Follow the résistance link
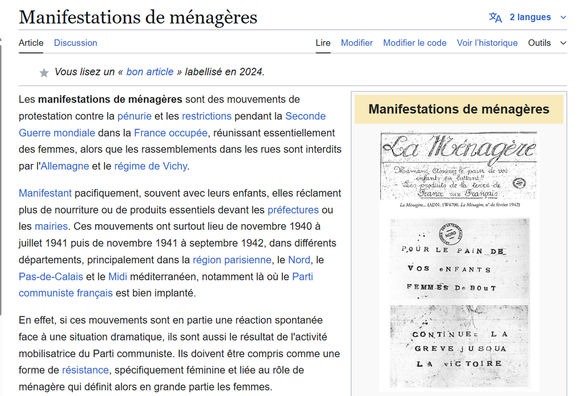Image resolution: width=582 pixels, height=396 pixels. pos(85,370)
